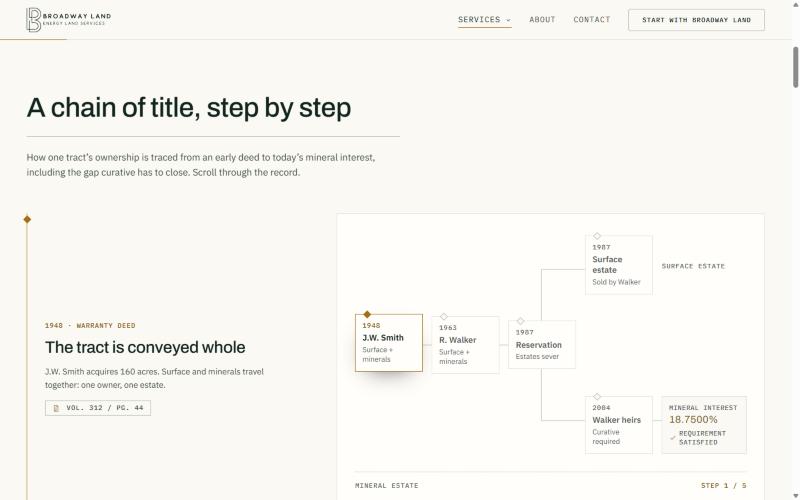Screen dimensions: 800x500
Task: Click the diamond marker on Reservation card
Action: pos(520,321)
